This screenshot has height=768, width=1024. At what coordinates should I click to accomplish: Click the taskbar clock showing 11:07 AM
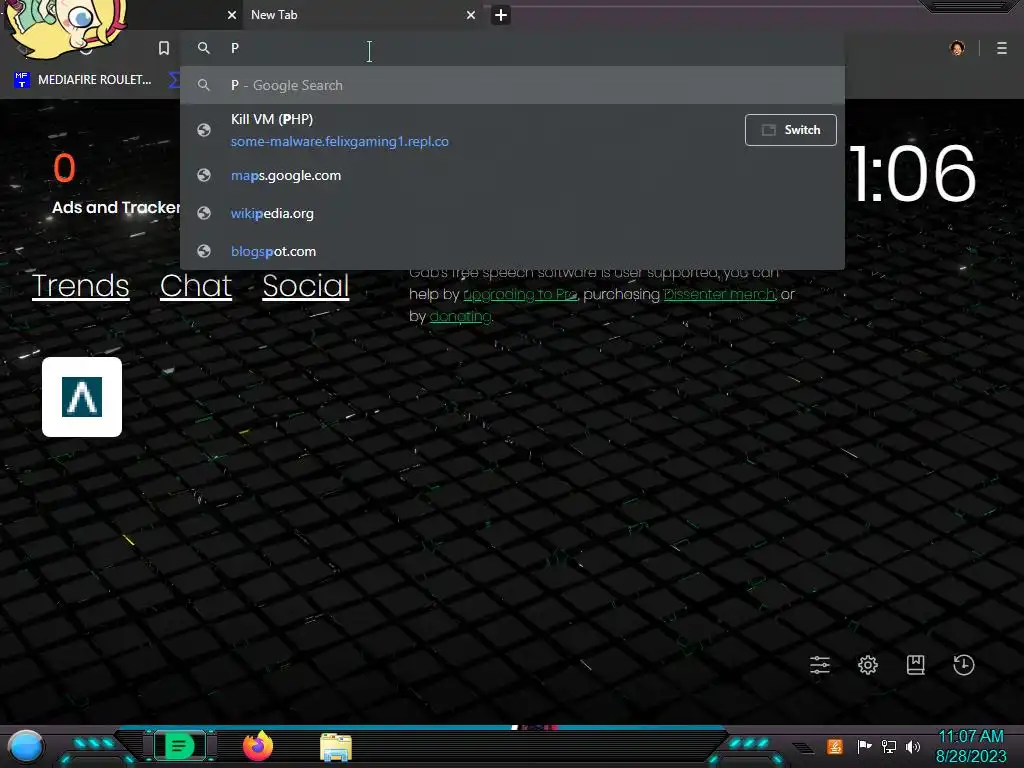[971, 746]
